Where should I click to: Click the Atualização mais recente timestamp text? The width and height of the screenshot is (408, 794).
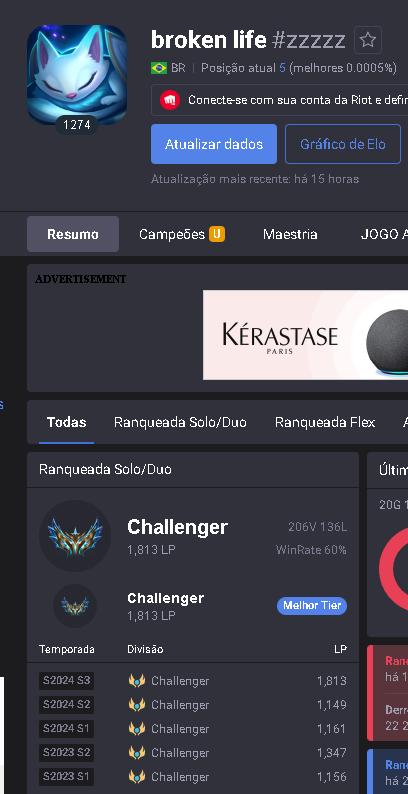(255, 179)
